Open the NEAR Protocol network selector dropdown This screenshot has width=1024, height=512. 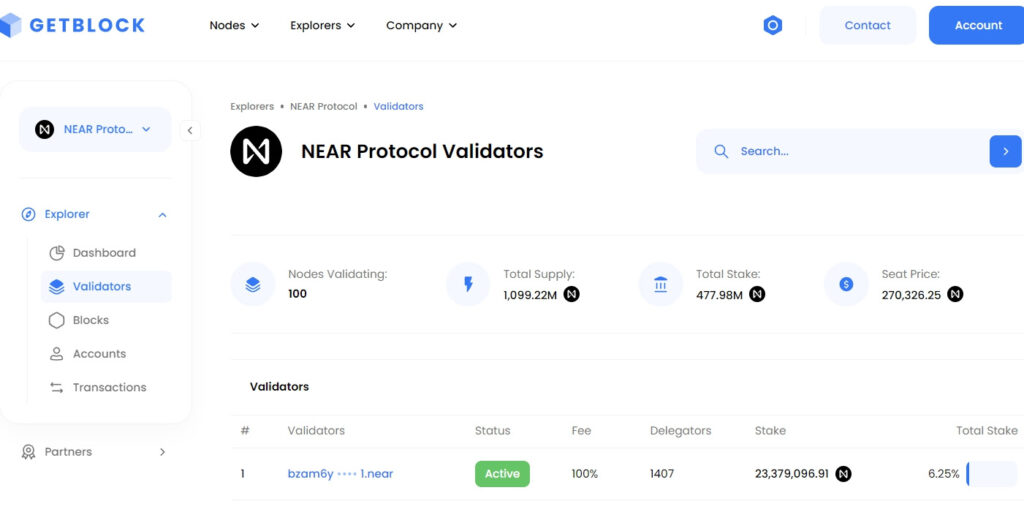(95, 129)
